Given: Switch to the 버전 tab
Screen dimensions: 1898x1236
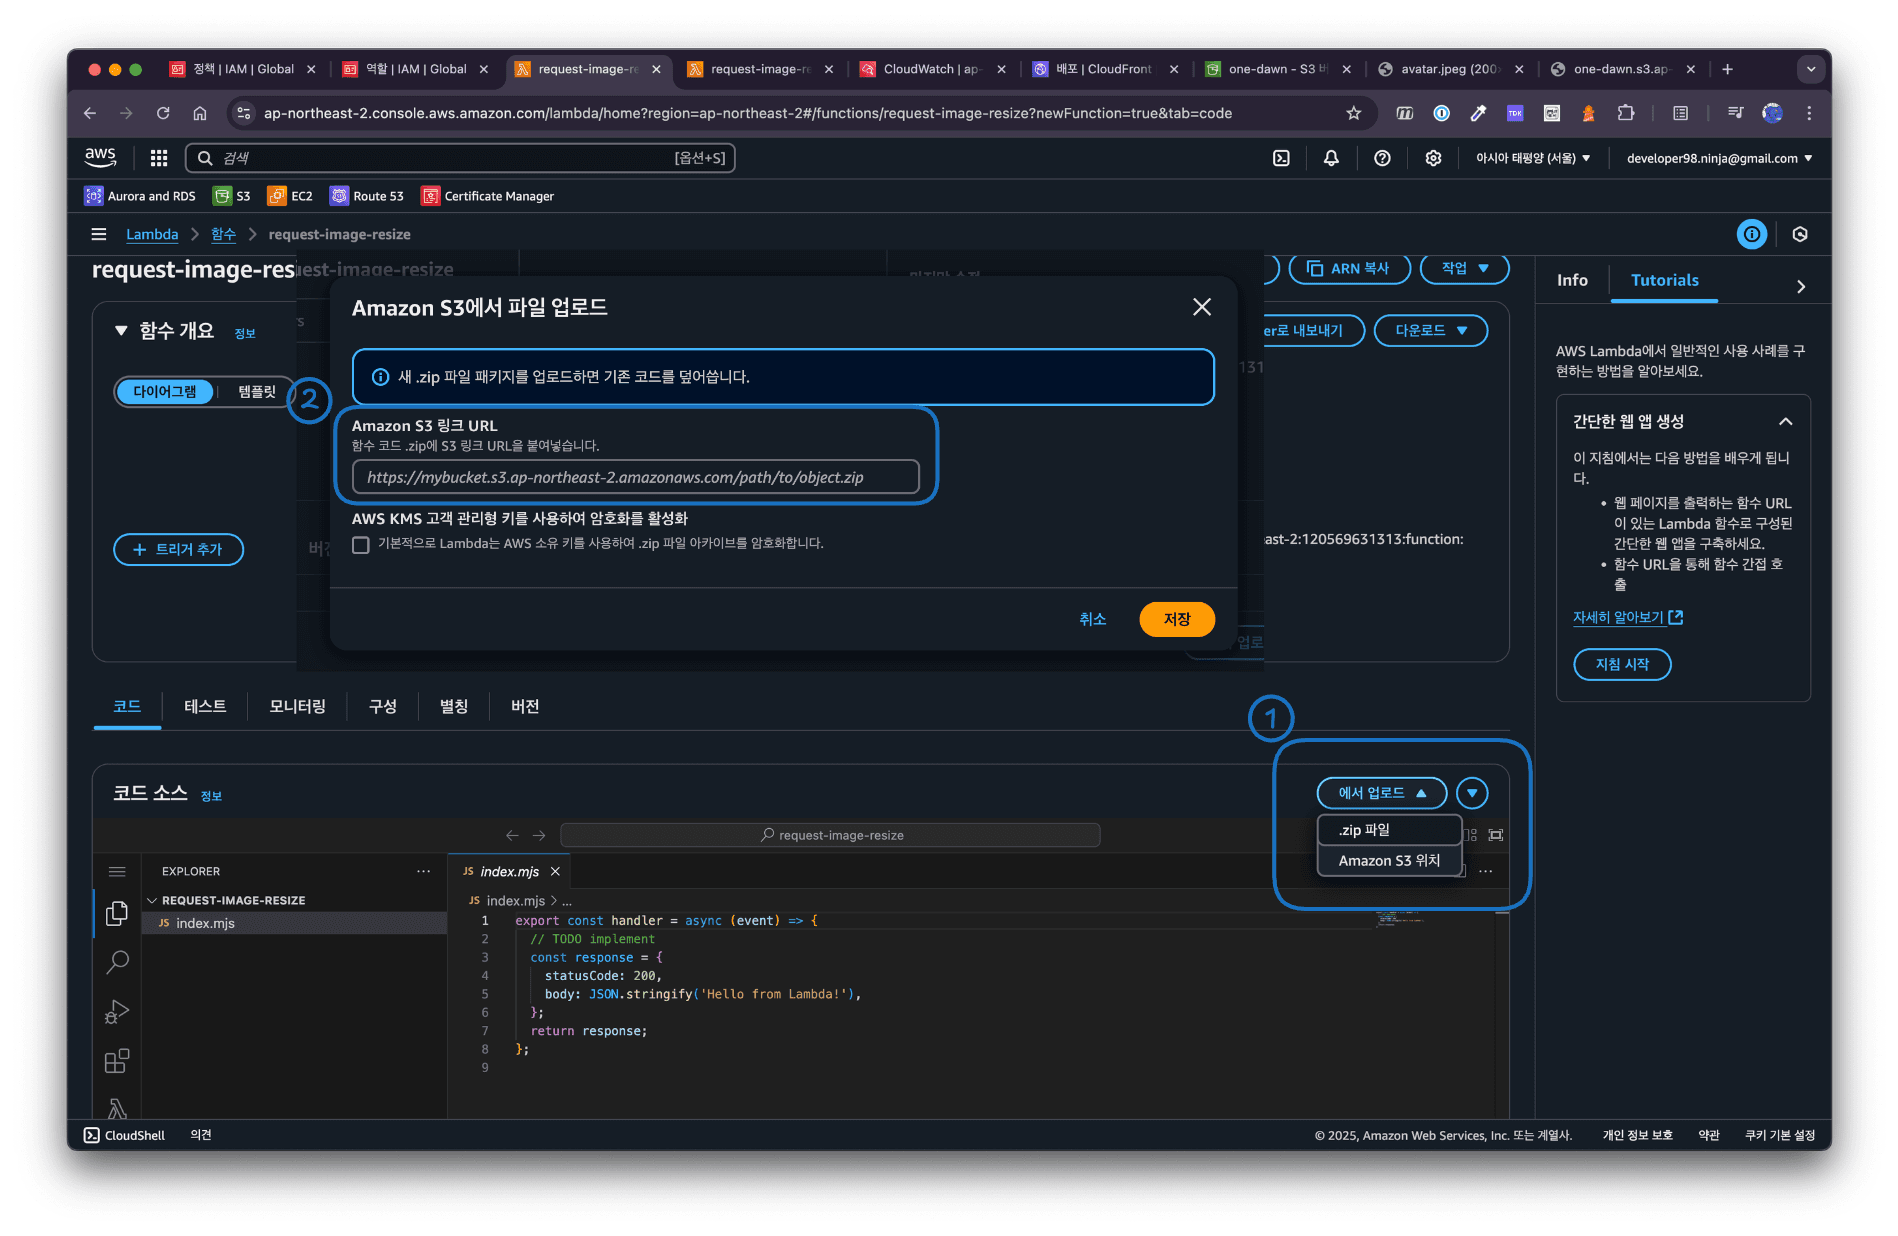Looking at the screenshot, I should click(525, 706).
